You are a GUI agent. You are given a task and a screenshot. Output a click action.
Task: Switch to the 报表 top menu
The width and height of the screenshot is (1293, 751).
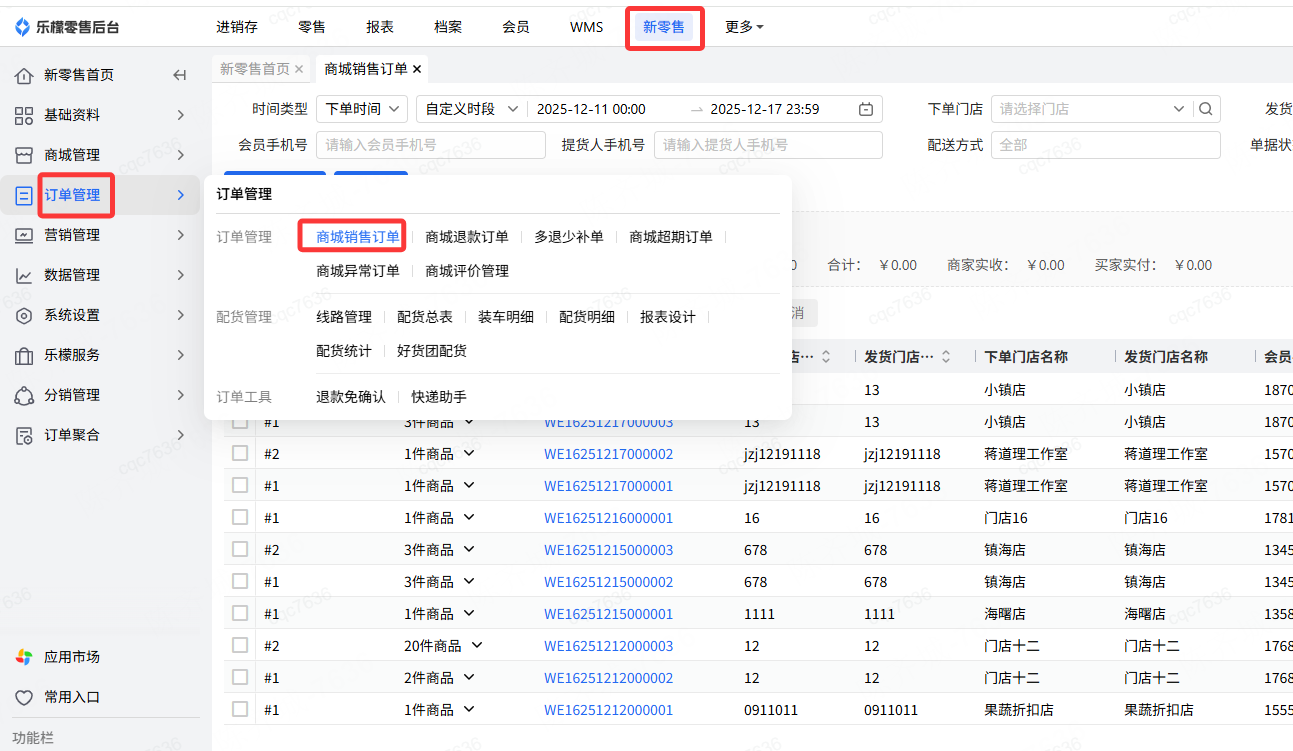(379, 27)
